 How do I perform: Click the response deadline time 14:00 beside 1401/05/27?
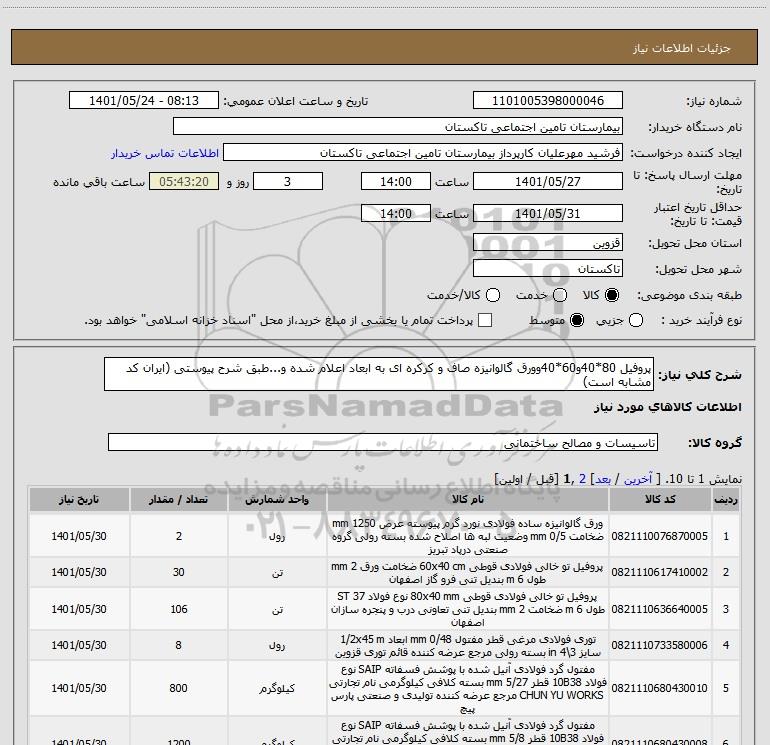click(x=396, y=182)
